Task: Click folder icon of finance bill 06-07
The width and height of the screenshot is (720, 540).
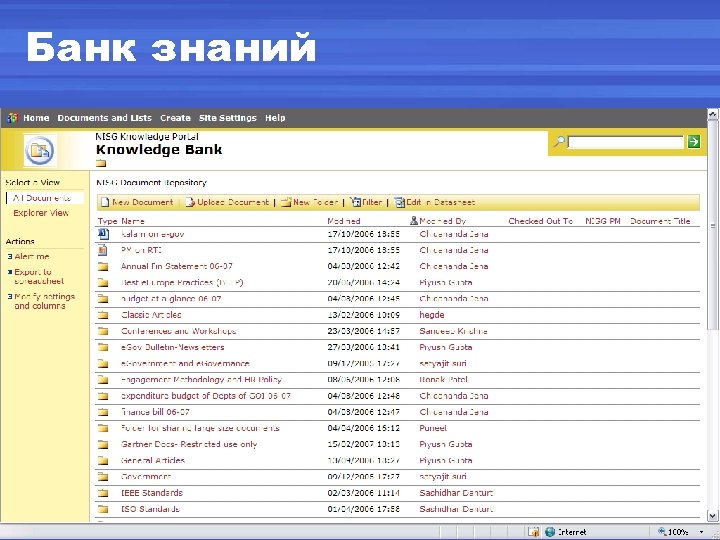Action: click(103, 412)
